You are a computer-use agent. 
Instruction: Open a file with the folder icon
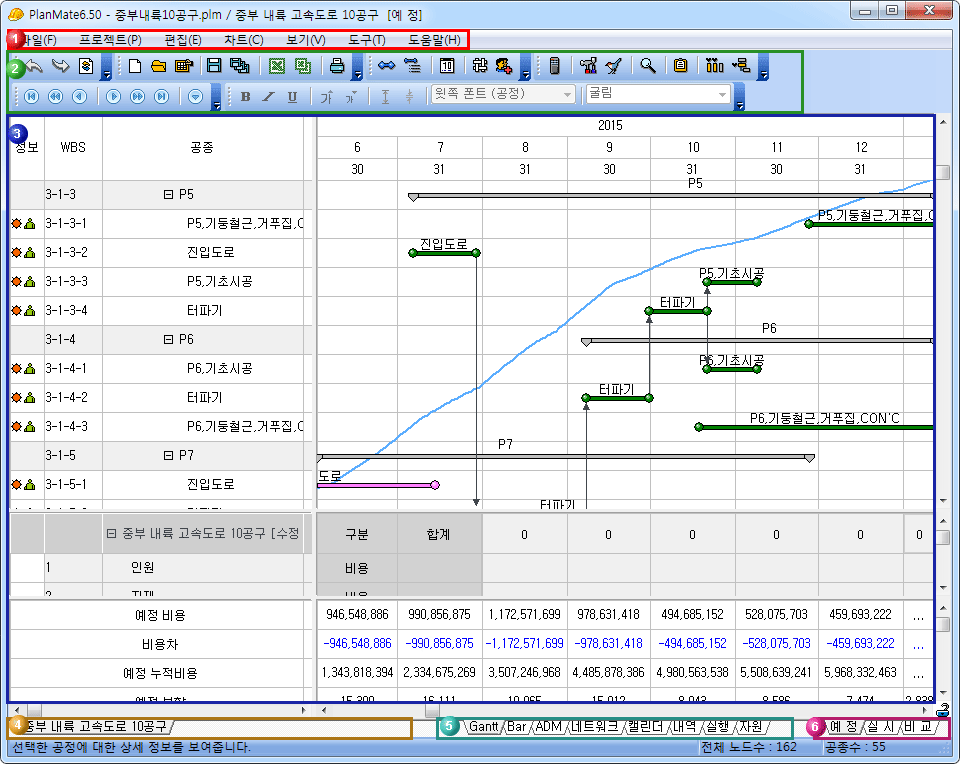[158, 66]
